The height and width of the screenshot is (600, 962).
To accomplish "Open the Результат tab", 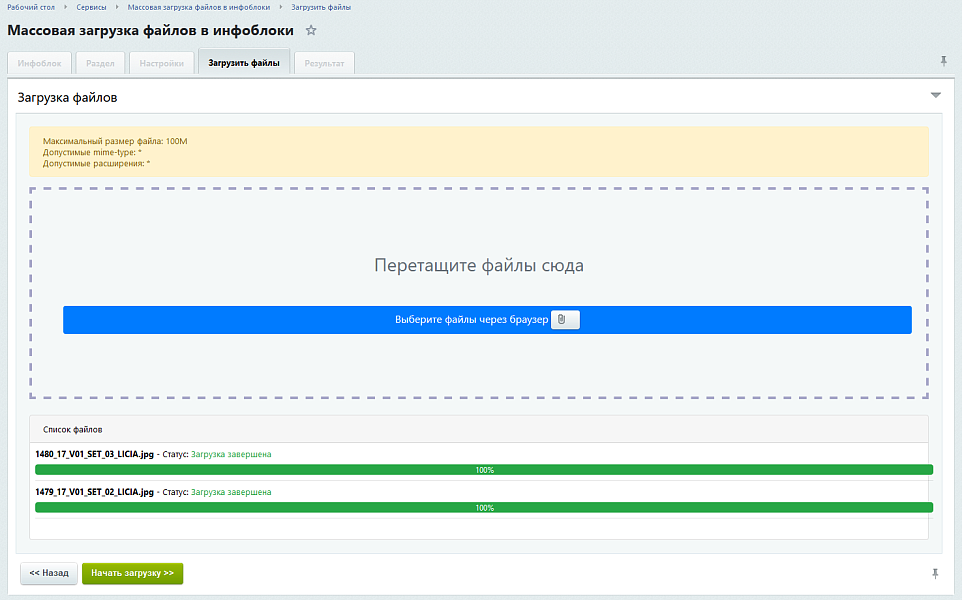I will tap(324, 63).
